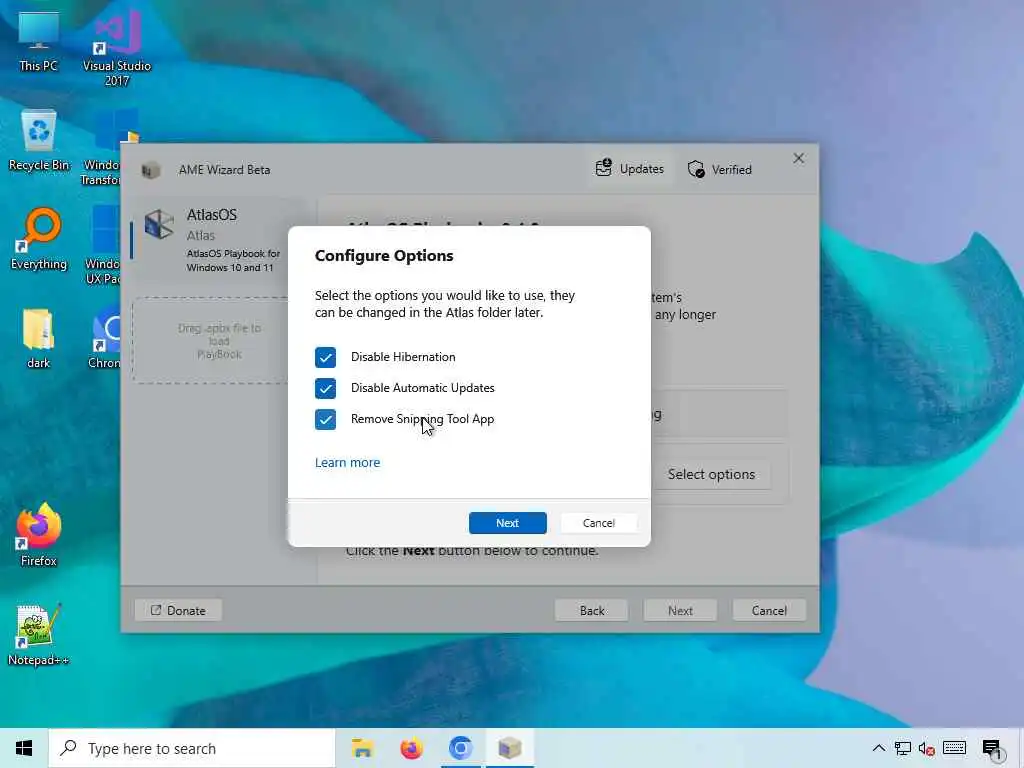Open Firefox from the taskbar
1024x768 pixels.
click(411, 748)
